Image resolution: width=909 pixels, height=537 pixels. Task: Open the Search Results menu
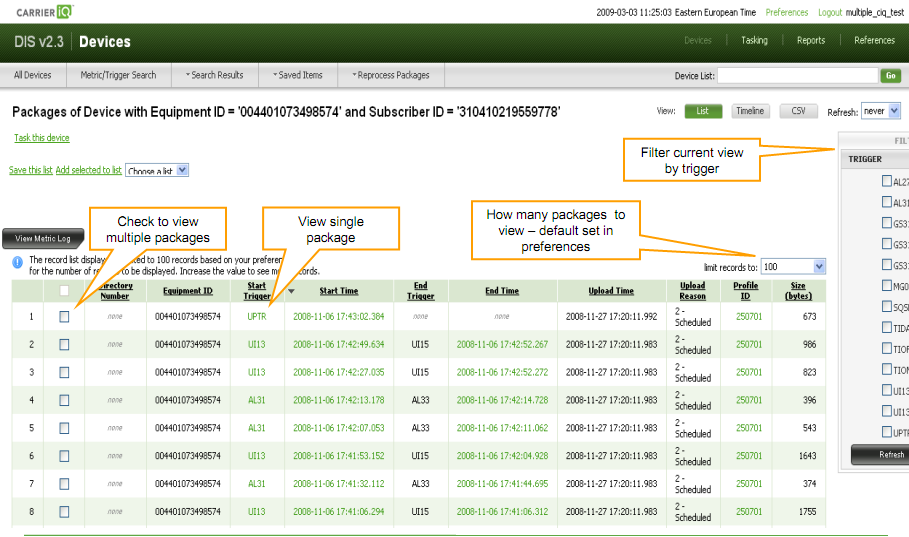[214, 75]
